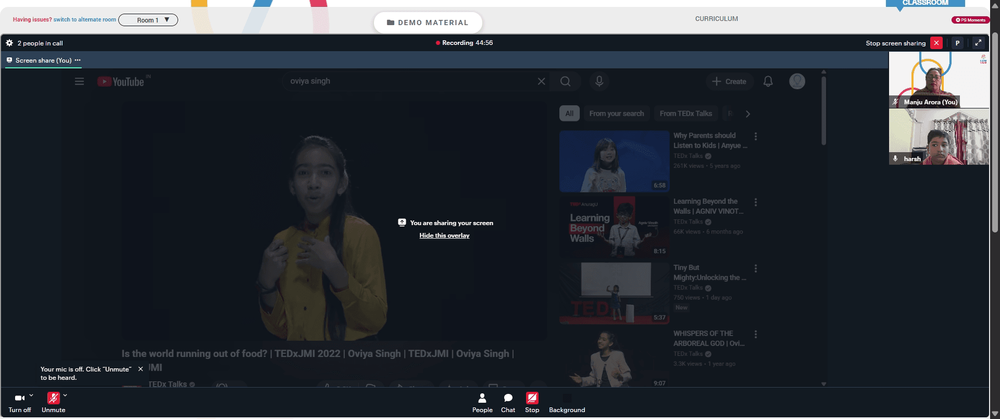Click the oviya singh search field
The width and height of the screenshot is (1000, 419).
click(408, 81)
